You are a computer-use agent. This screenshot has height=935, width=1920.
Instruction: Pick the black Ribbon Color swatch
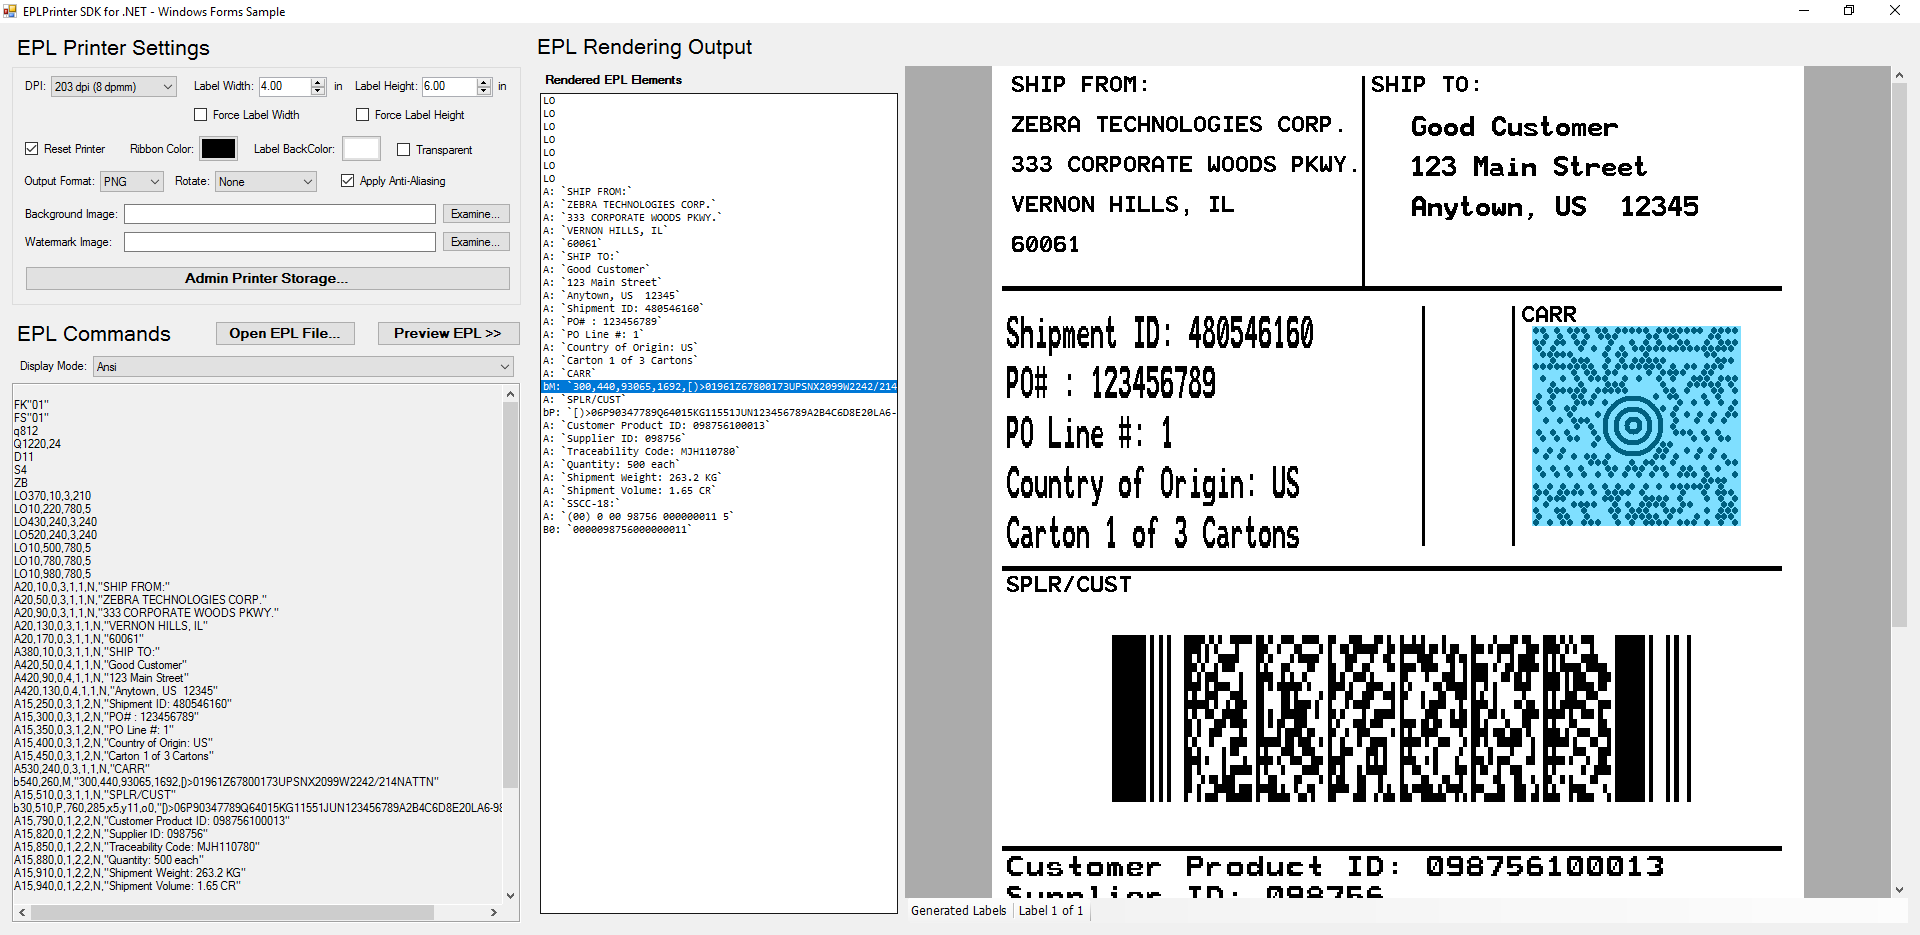point(218,149)
